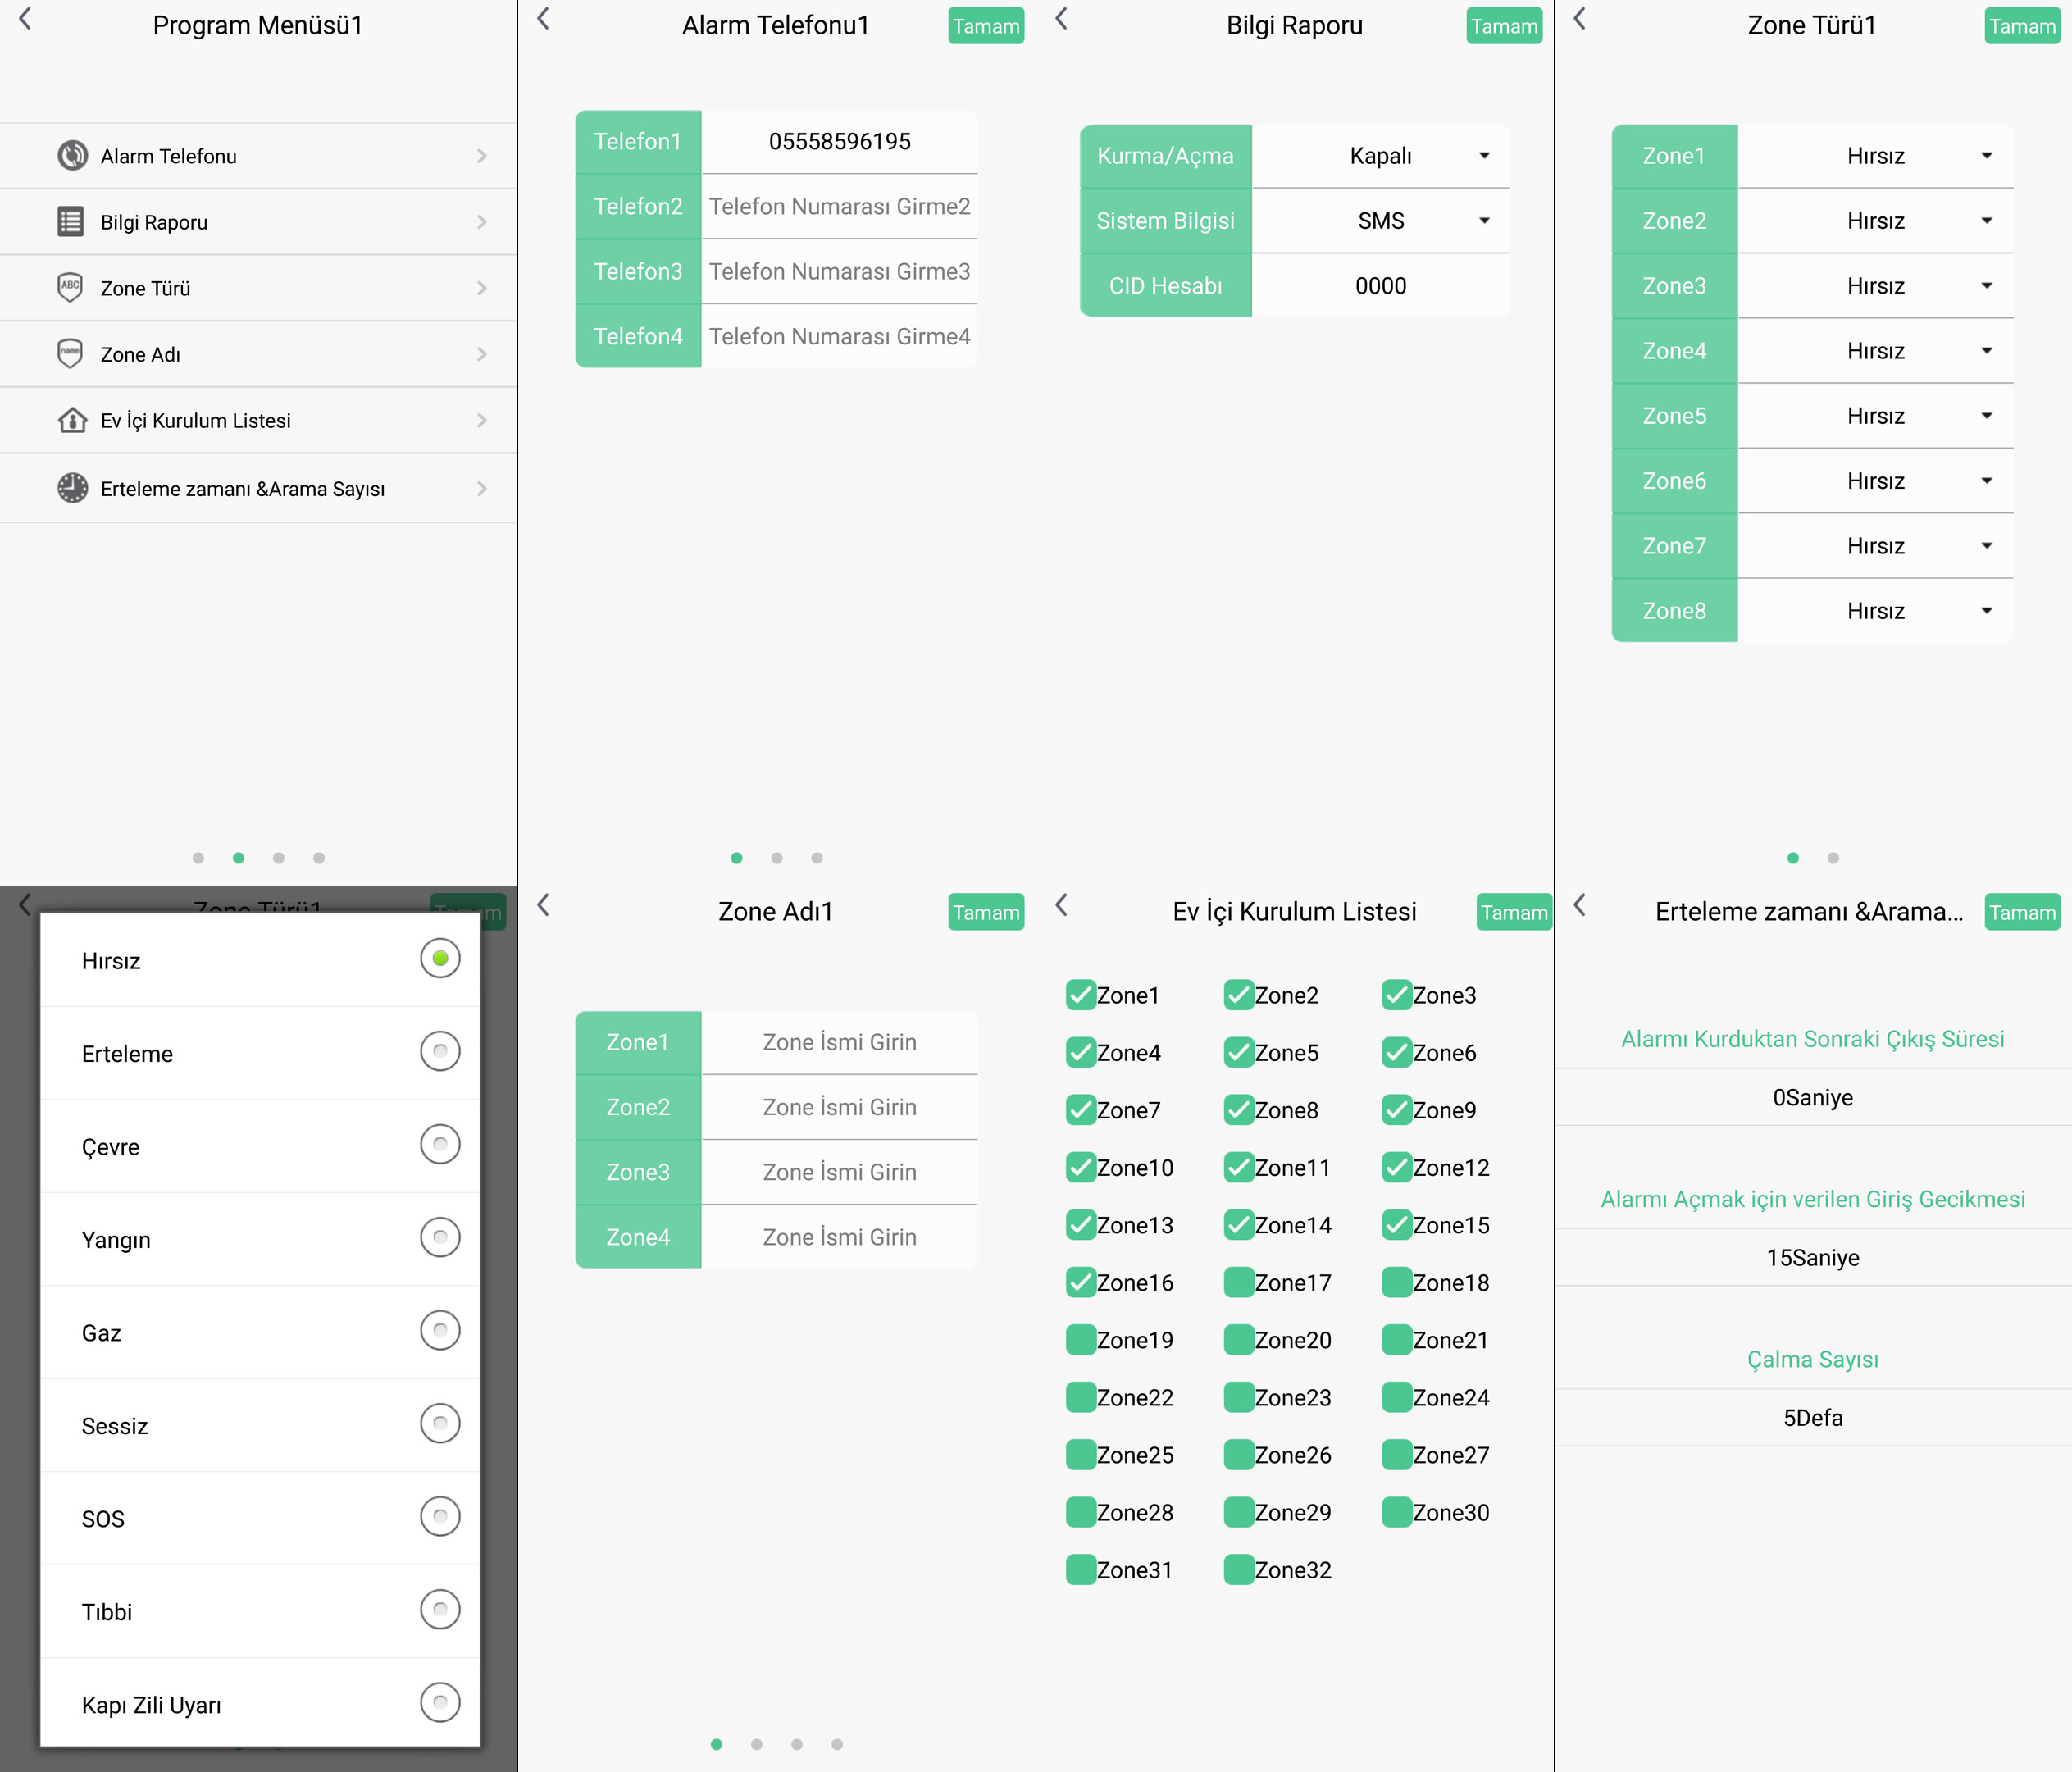Screen dimensions: 2072x1772
Task: Open Sistem Bilgisi dropdown showing SMS
Action: click(1381, 221)
